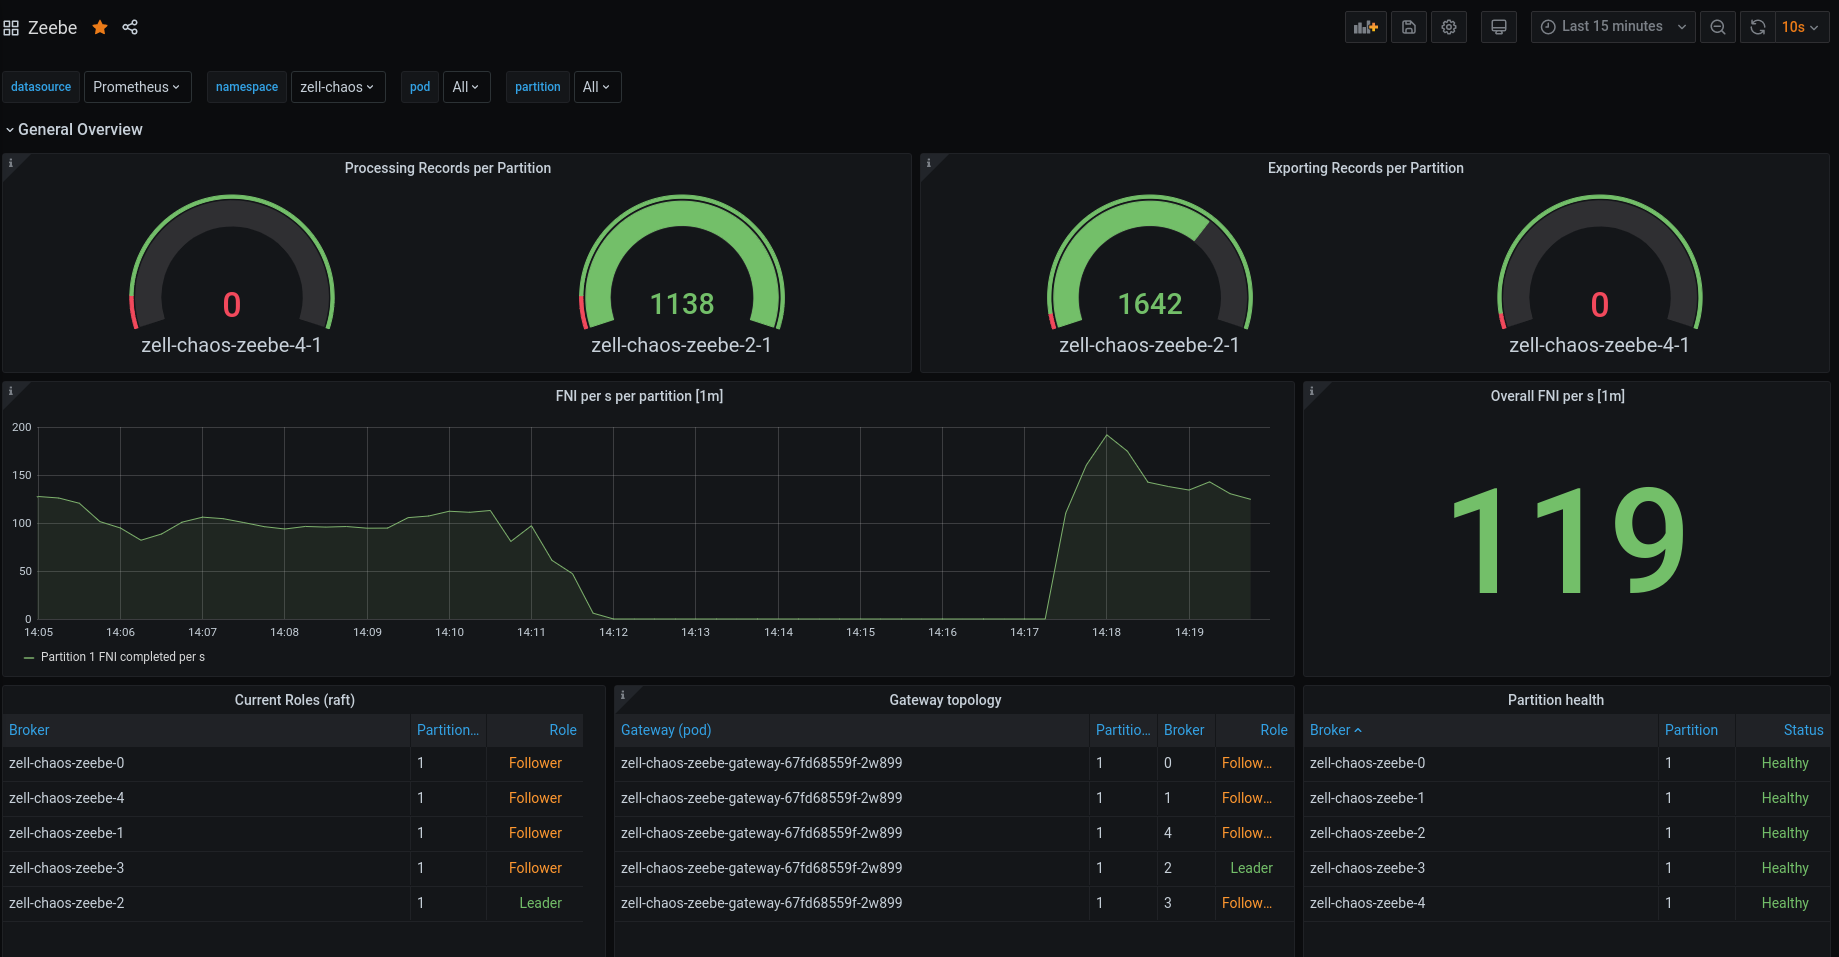Refresh the dashboard now
1839x957 pixels.
point(1758,27)
